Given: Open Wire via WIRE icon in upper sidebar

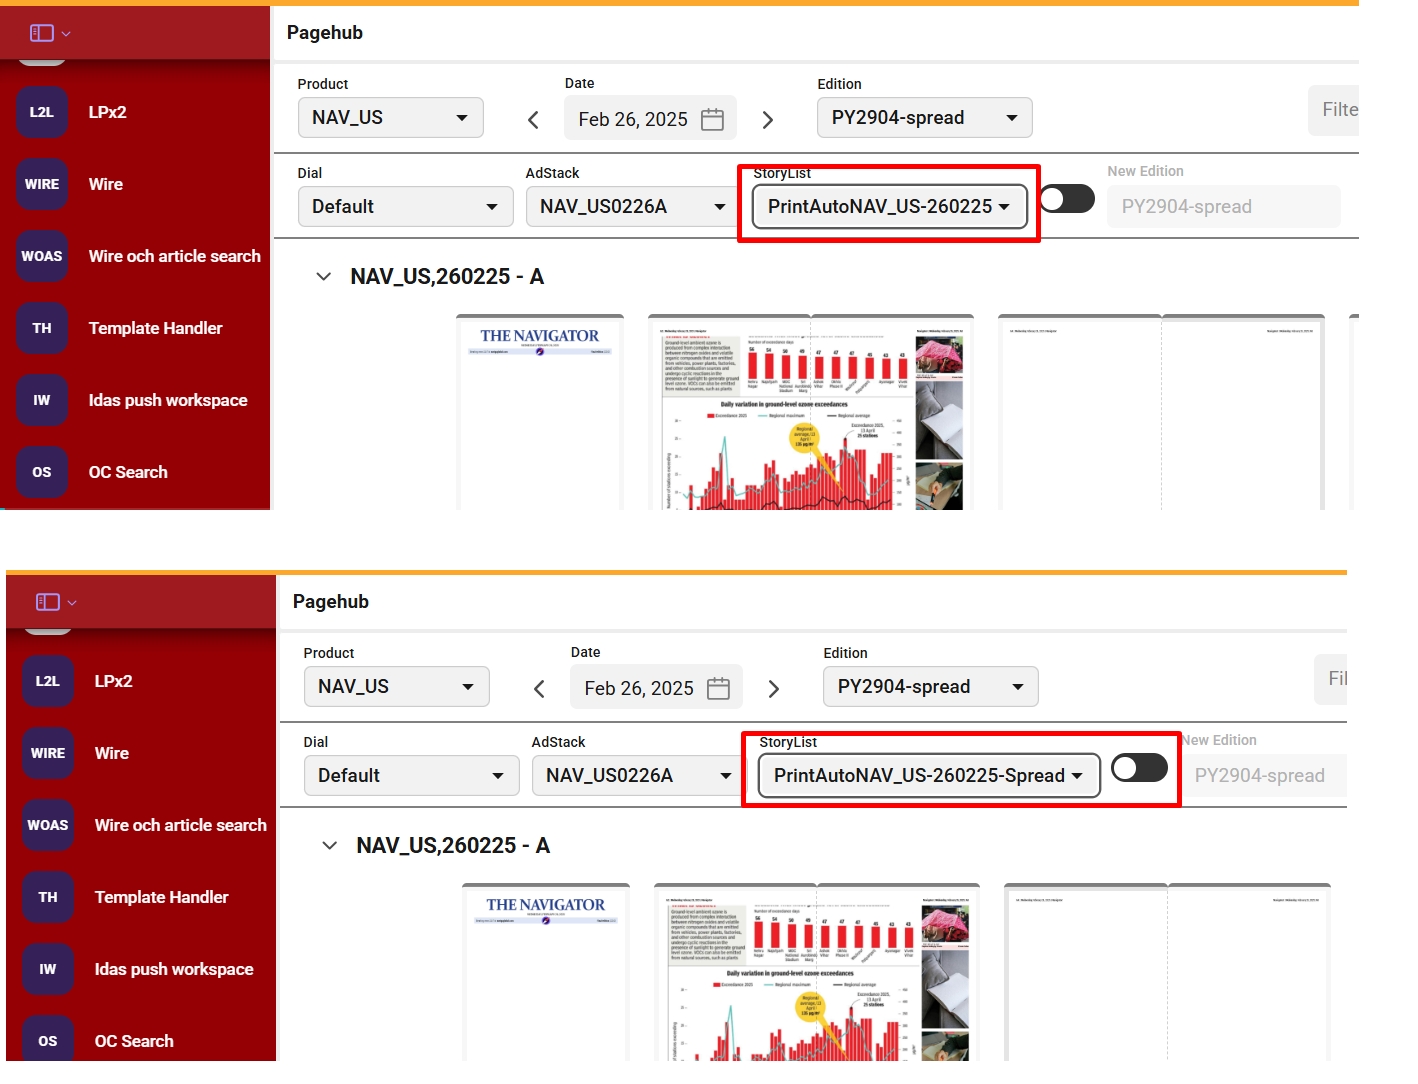Looking at the screenshot, I should coord(41,184).
